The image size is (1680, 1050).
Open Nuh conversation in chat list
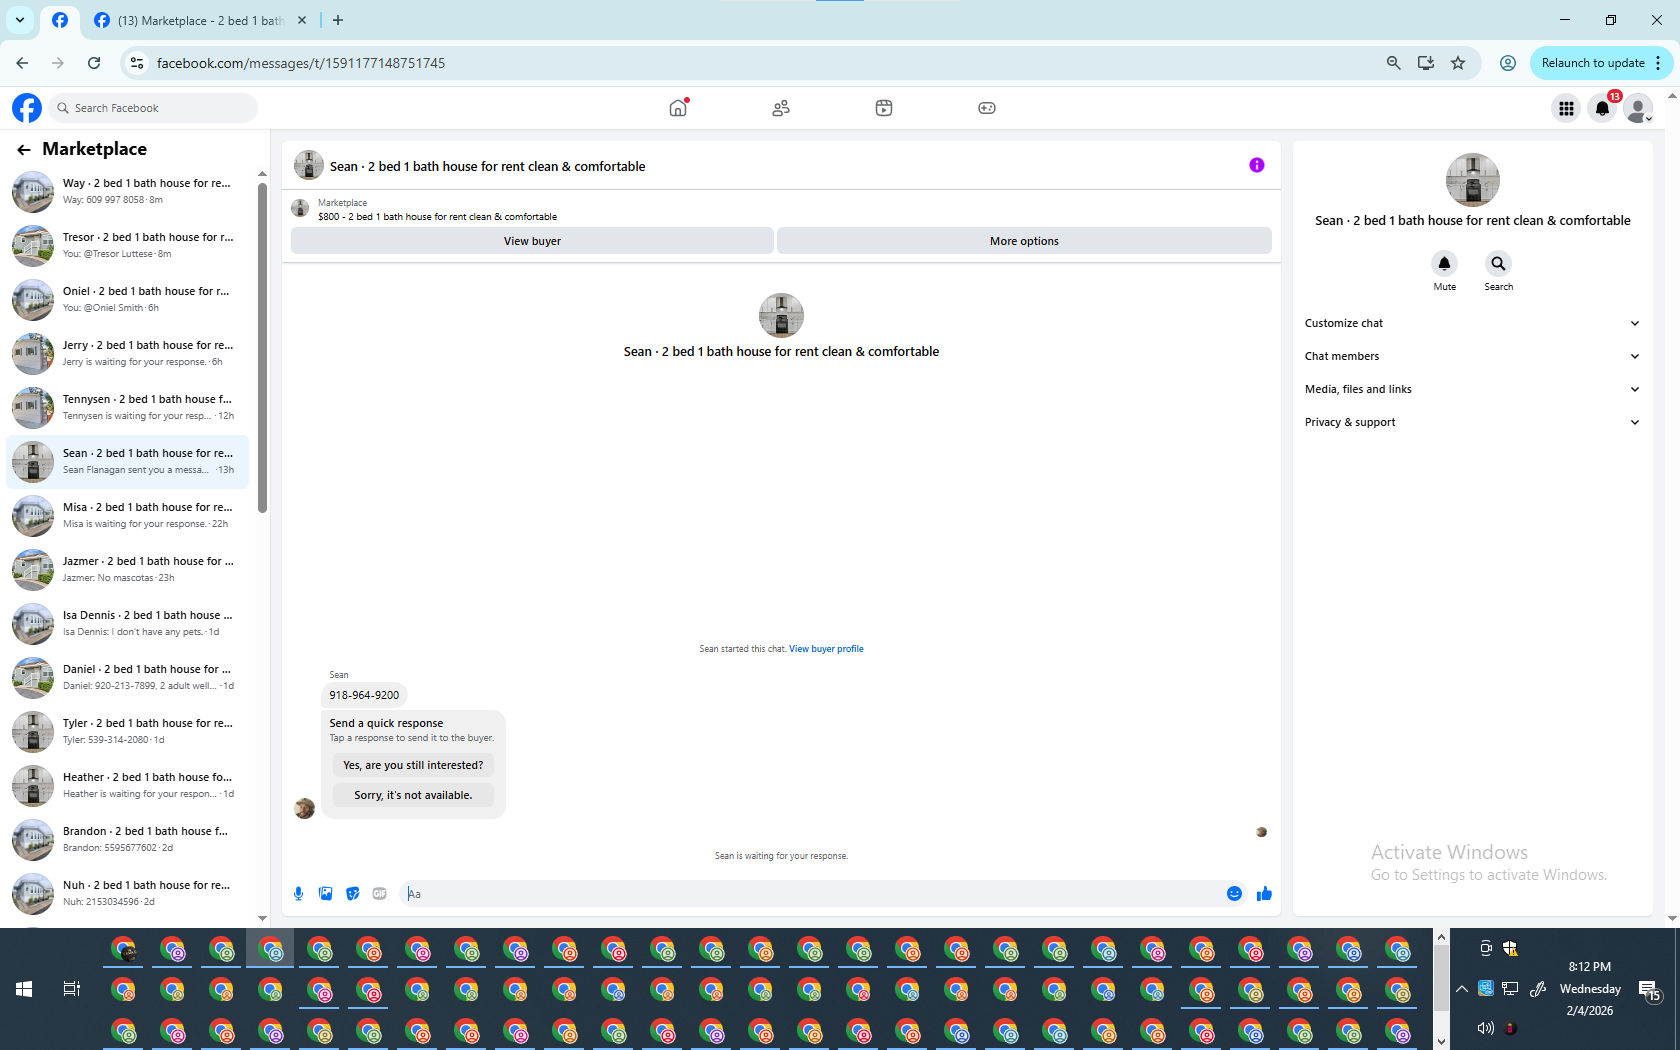(x=128, y=893)
